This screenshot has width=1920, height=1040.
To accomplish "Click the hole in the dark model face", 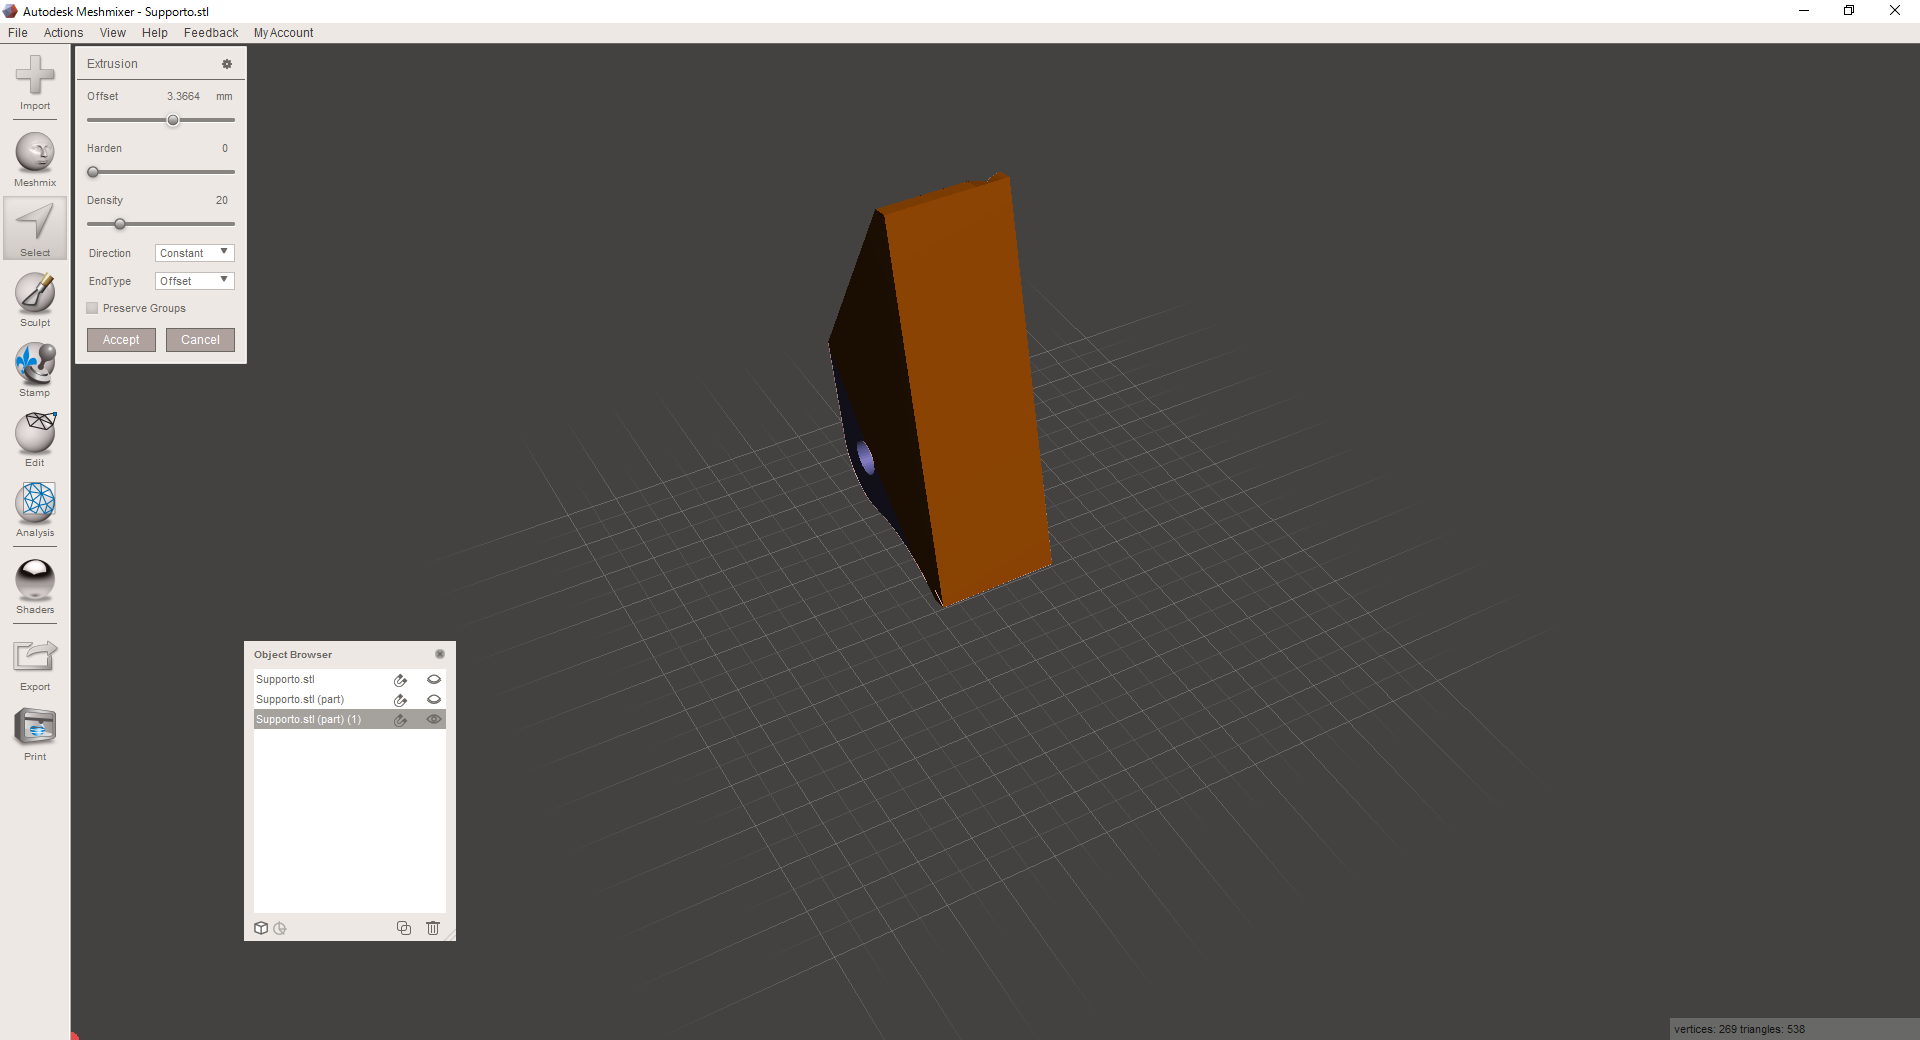I will click(x=866, y=460).
